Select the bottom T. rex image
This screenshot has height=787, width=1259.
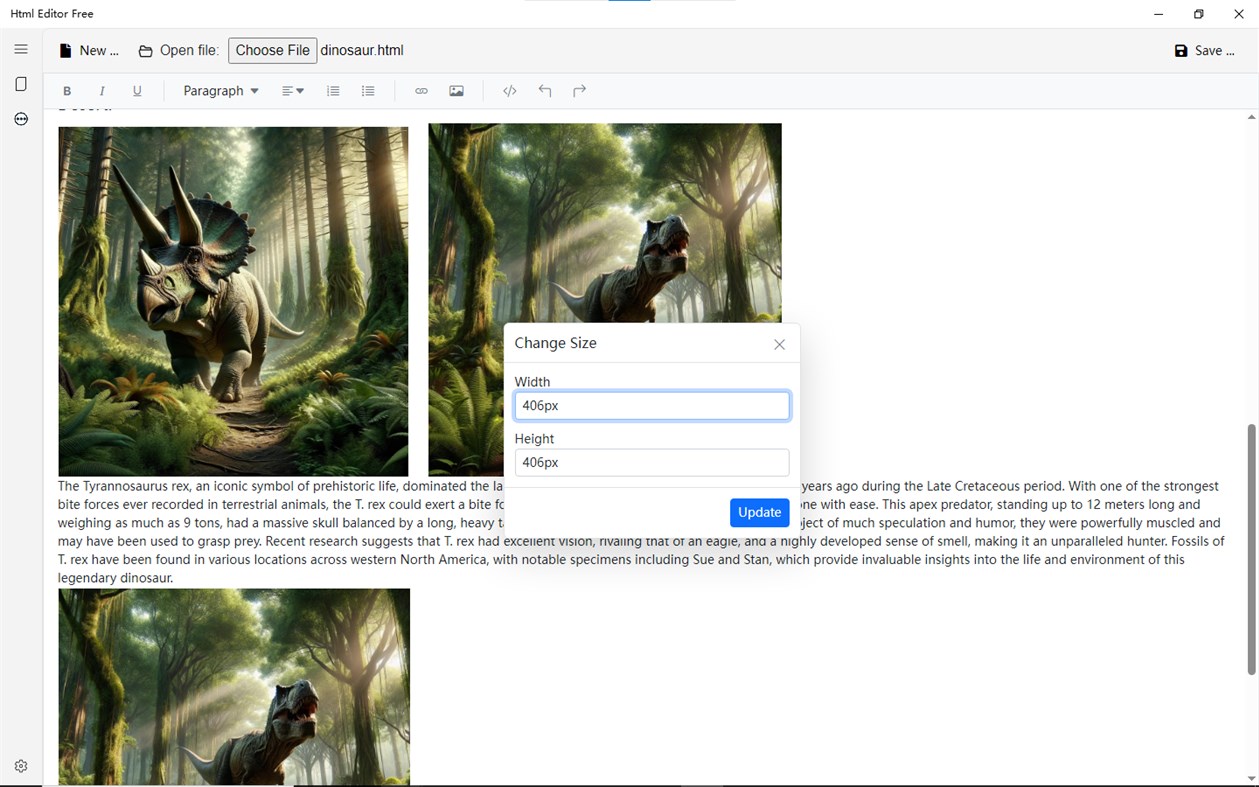234,686
